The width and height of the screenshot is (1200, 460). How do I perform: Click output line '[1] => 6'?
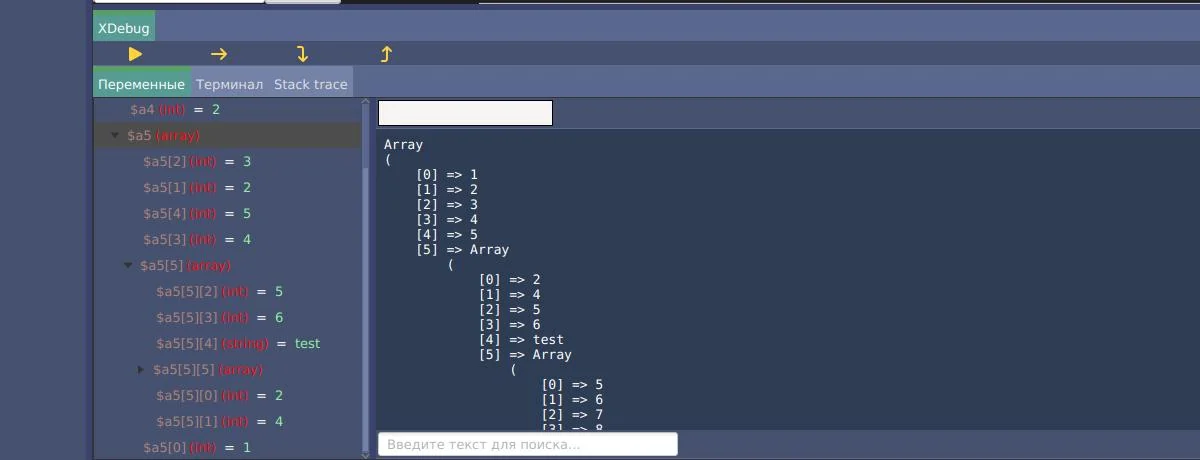[x=572, y=400]
